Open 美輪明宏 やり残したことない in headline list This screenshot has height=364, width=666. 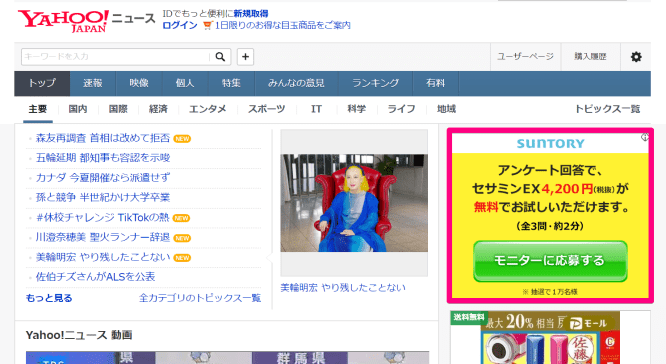[103, 257]
